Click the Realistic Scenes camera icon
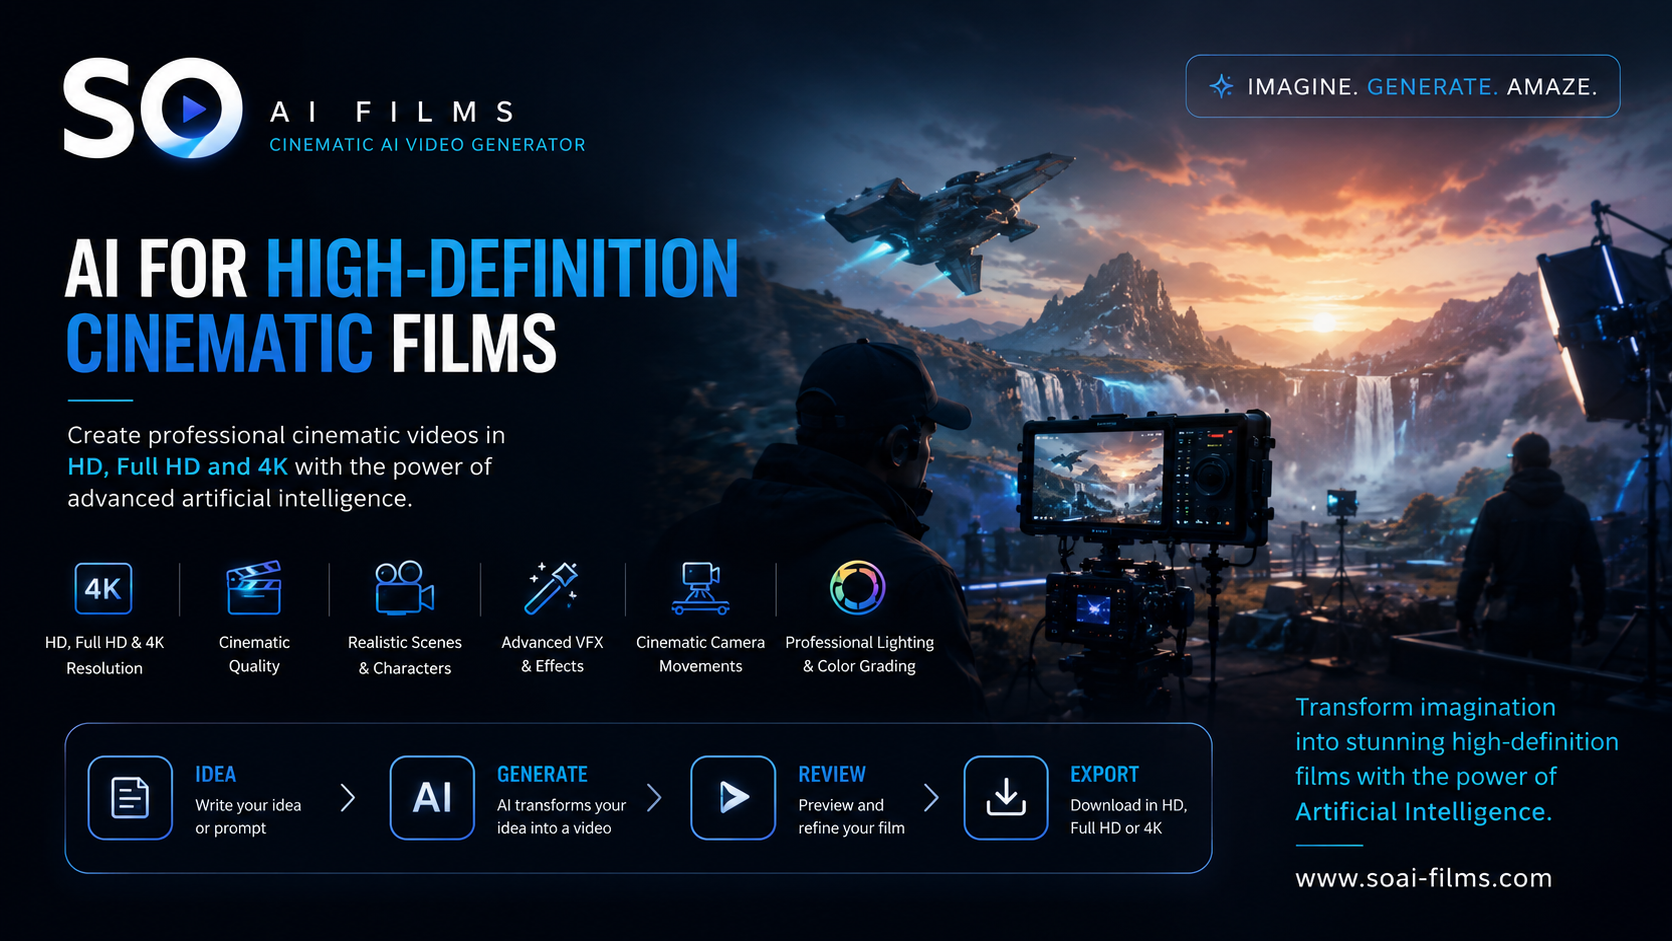Image resolution: width=1672 pixels, height=941 pixels. pos(404,587)
